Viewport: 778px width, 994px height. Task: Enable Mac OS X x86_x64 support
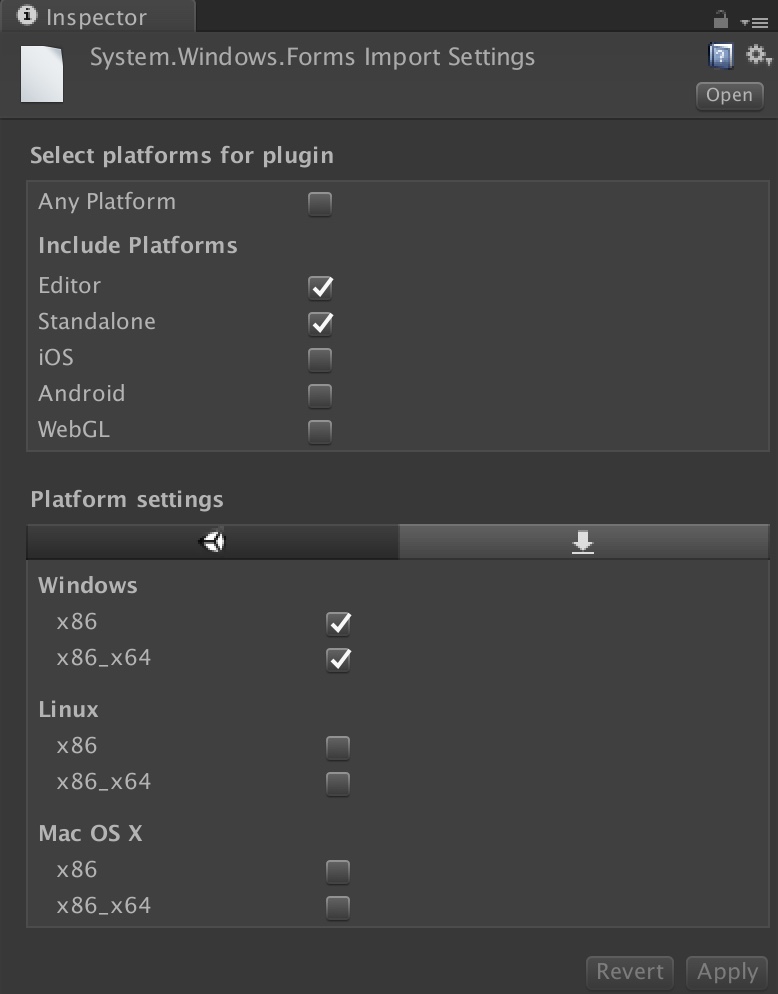[x=338, y=907]
